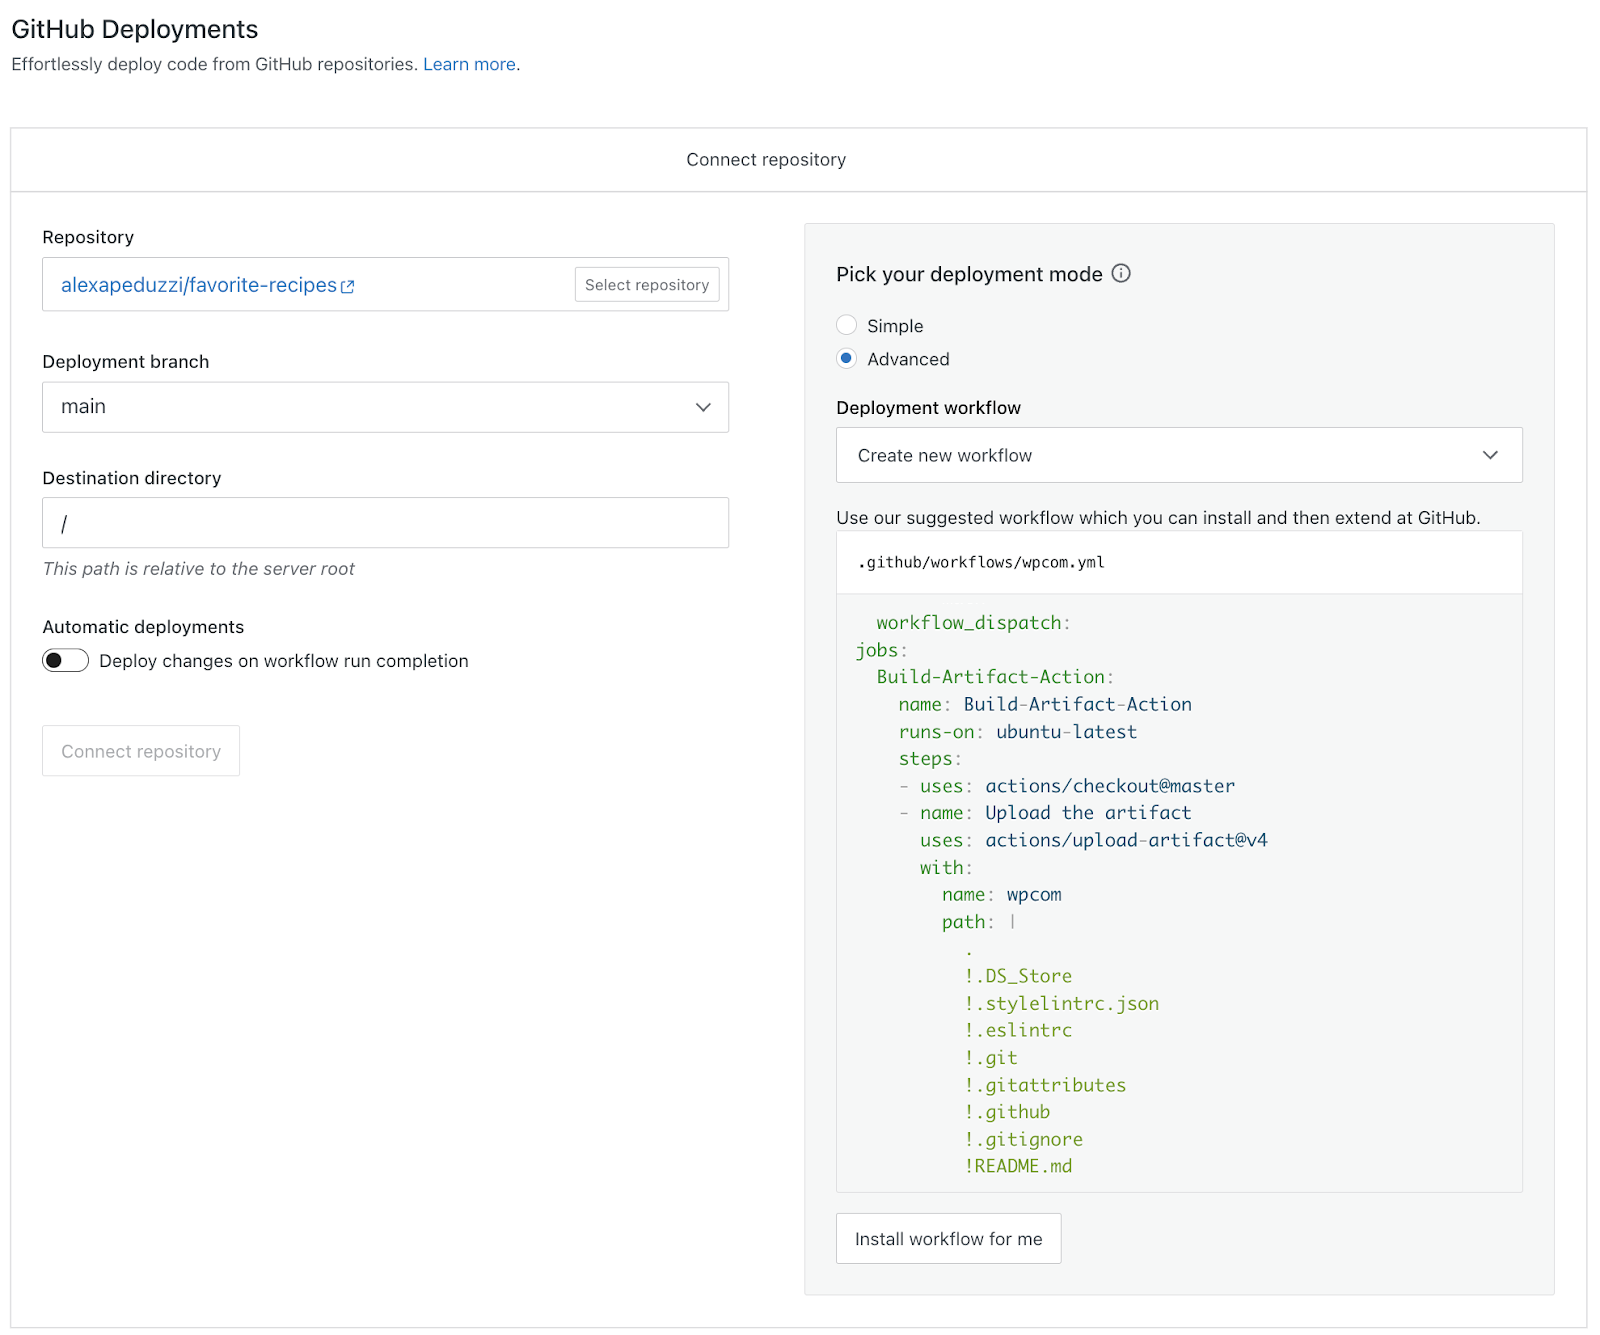The image size is (1600, 1335).
Task: Click the '!.stylelintrc.json' line
Action: pyautogui.click(x=1062, y=1003)
